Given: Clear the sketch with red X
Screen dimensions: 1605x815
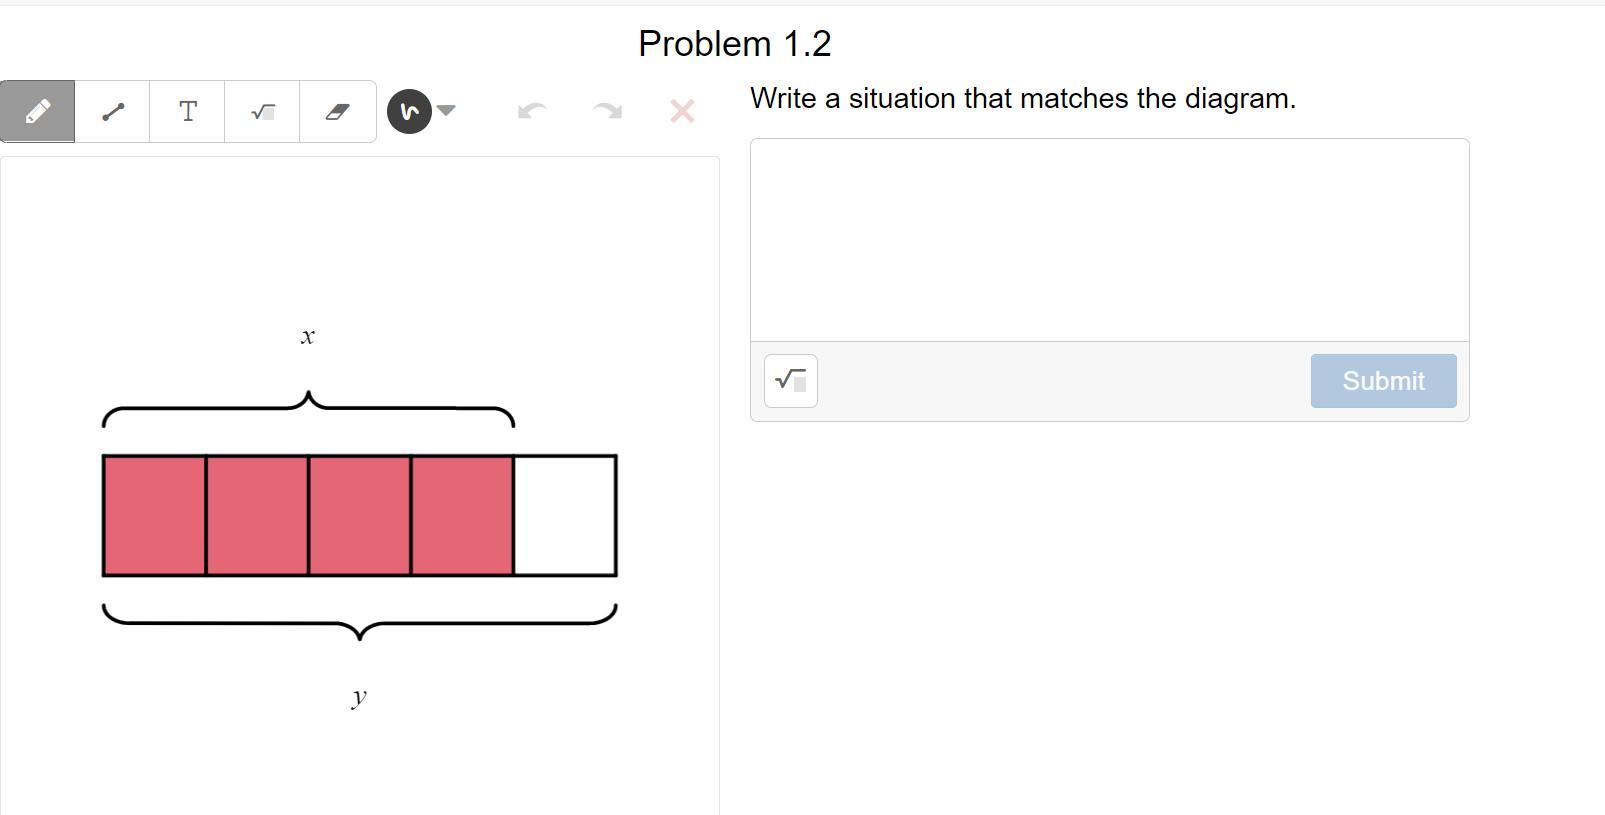Looking at the screenshot, I should click(x=682, y=111).
